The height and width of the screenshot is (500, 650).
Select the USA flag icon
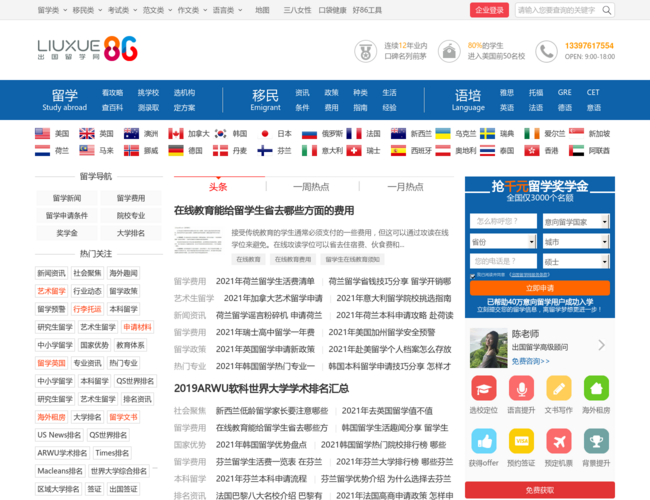tap(42, 133)
